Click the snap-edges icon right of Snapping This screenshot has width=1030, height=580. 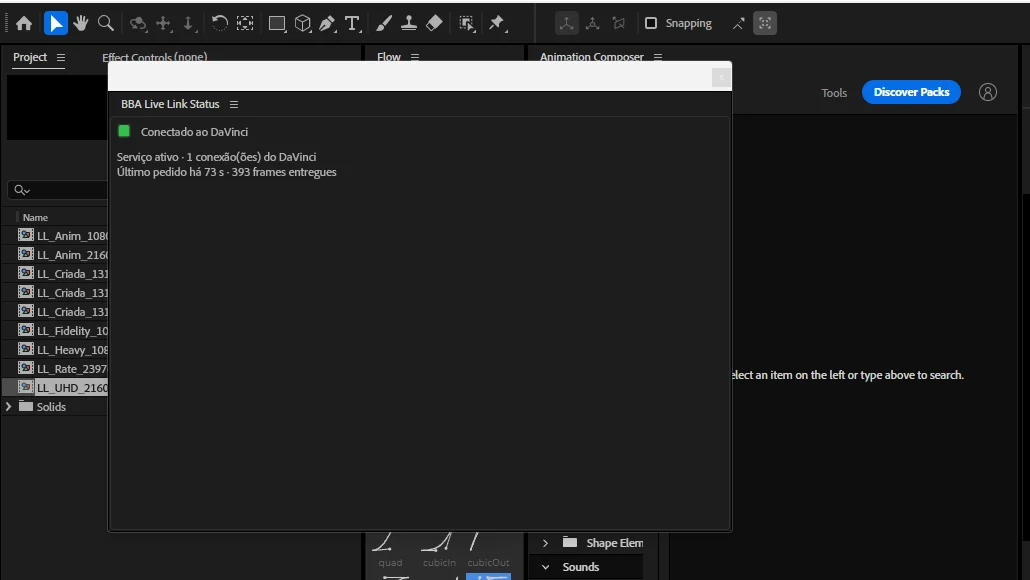pyautogui.click(x=739, y=24)
